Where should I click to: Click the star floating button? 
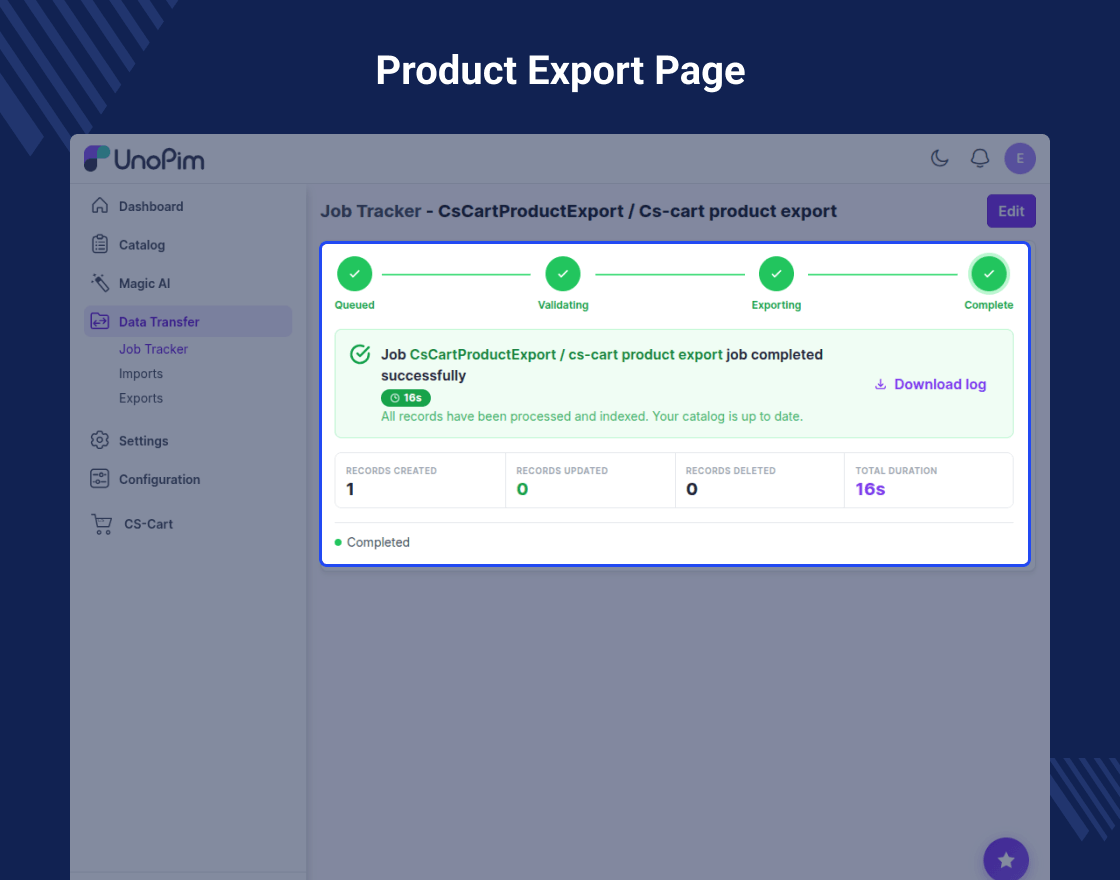pyautogui.click(x=1006, y=860)
